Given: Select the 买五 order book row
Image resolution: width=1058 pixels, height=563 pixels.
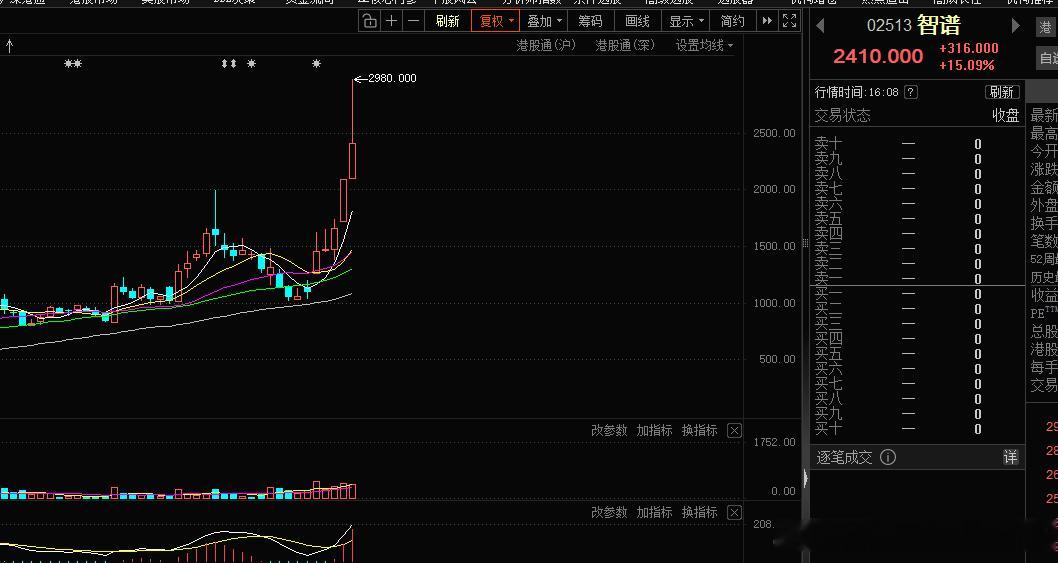Looking at the screenshot, I should coord(917,354).
